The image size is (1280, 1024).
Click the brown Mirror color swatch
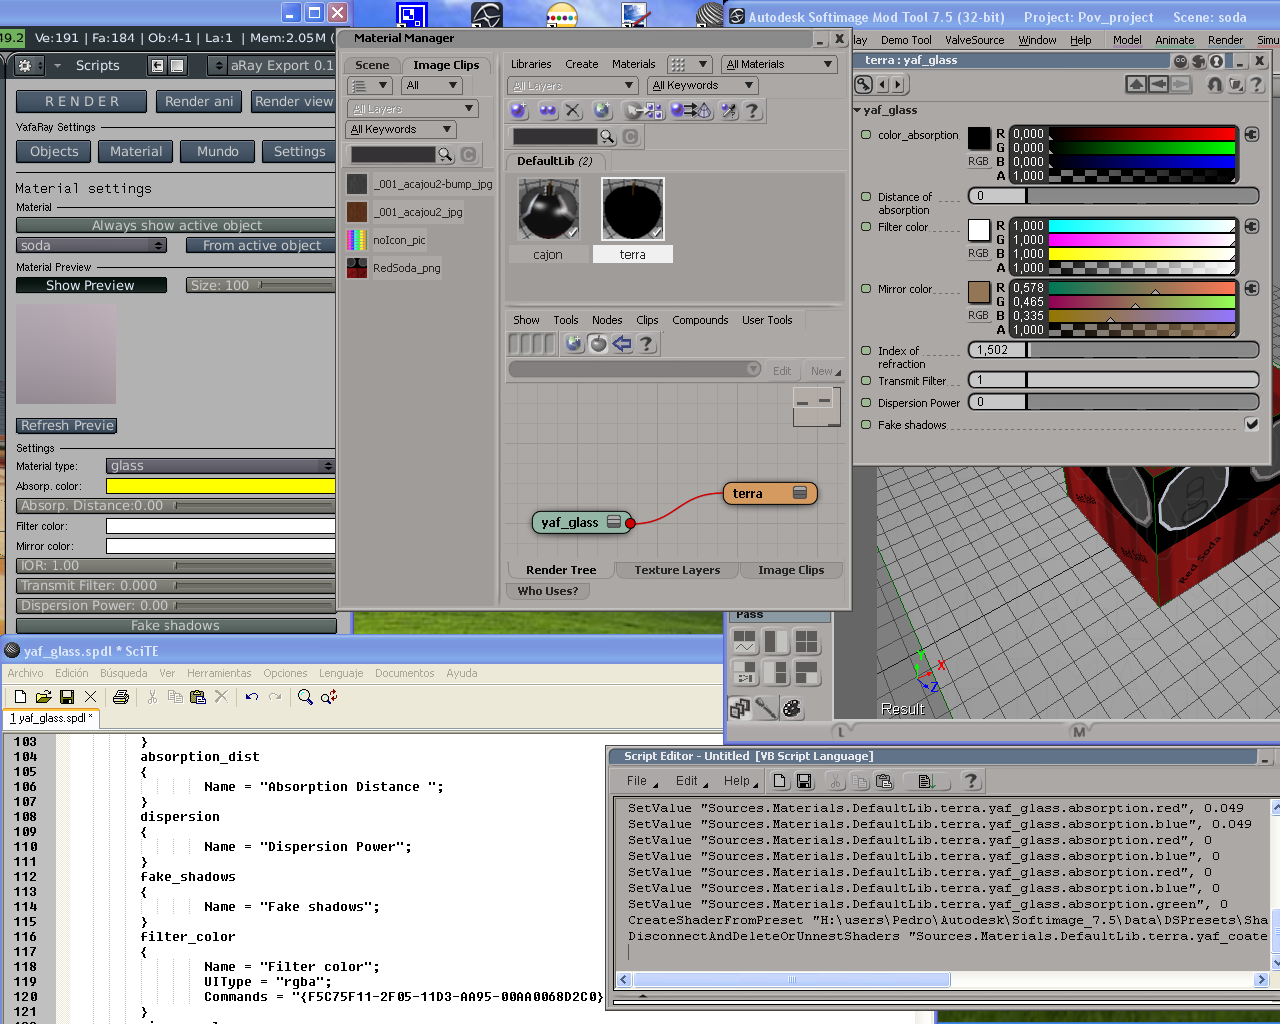pos(979,292)
